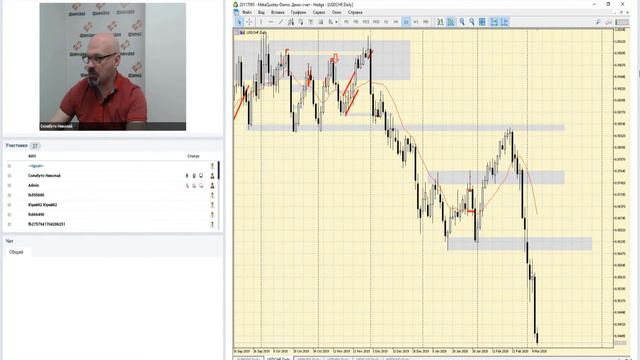Viewport: 640px width, 360px height.
Task: Set timeframe to H1
Action: (x=386, y=22)
